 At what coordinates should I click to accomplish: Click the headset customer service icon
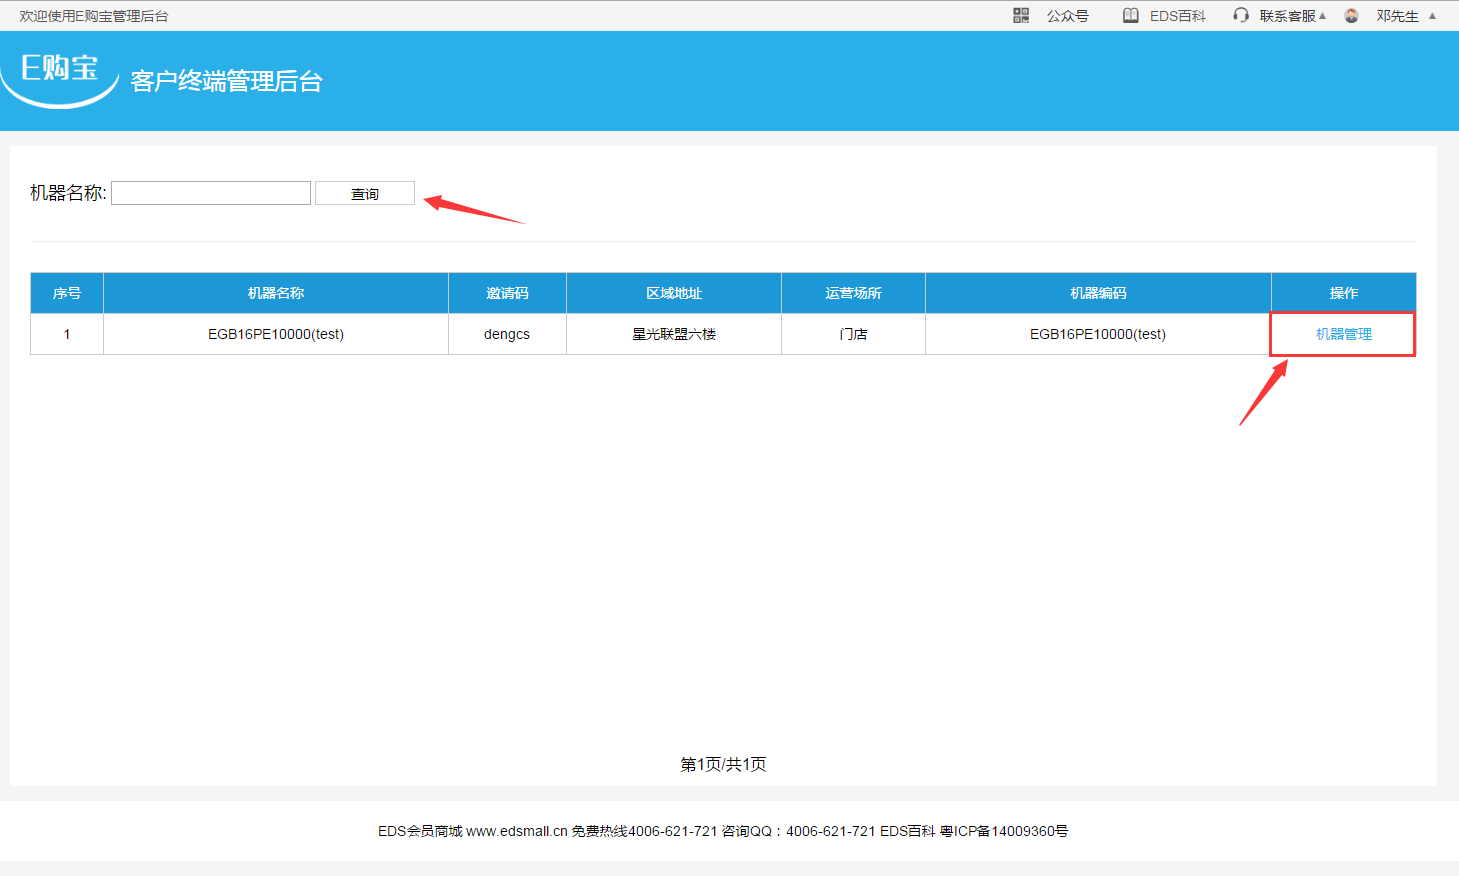(1241, 16)
